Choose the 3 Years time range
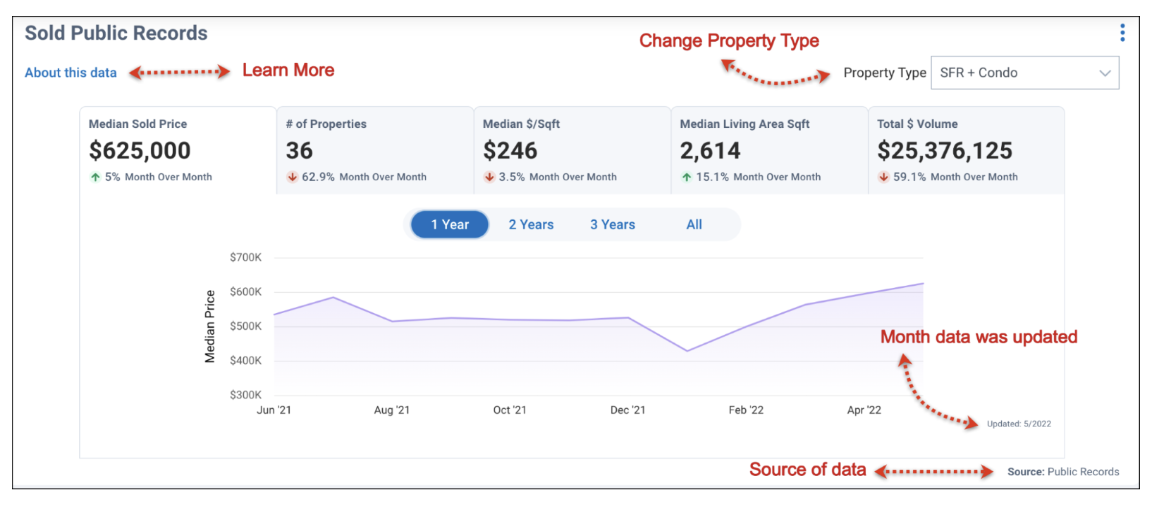Screen dimensions: 1156x506 (612, 224)
